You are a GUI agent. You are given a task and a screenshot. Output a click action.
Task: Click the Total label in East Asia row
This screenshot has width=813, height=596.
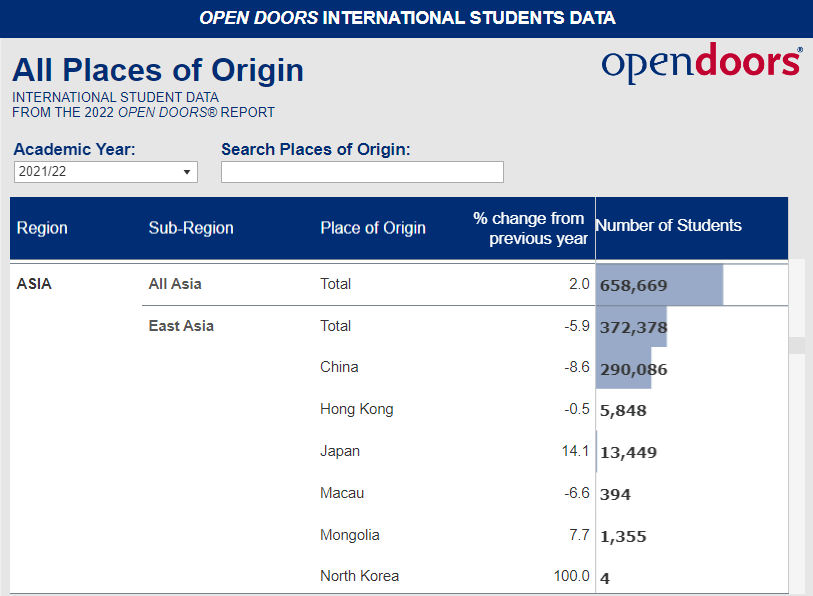(335, 326)
